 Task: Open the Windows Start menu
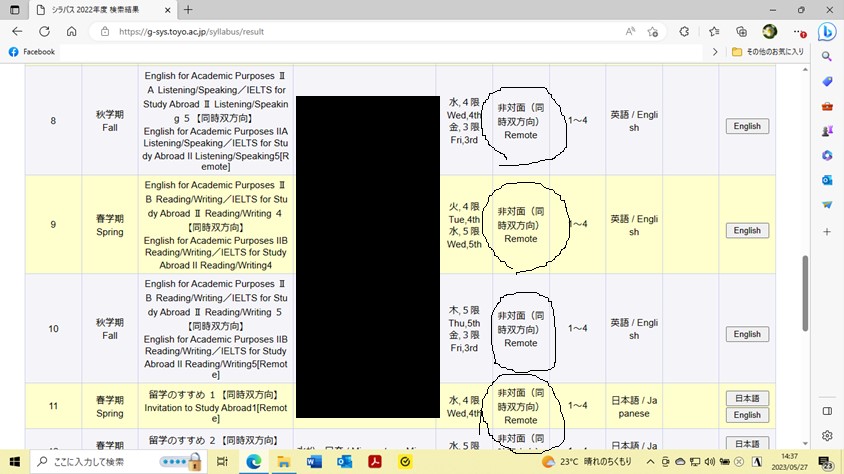point(15,462)
